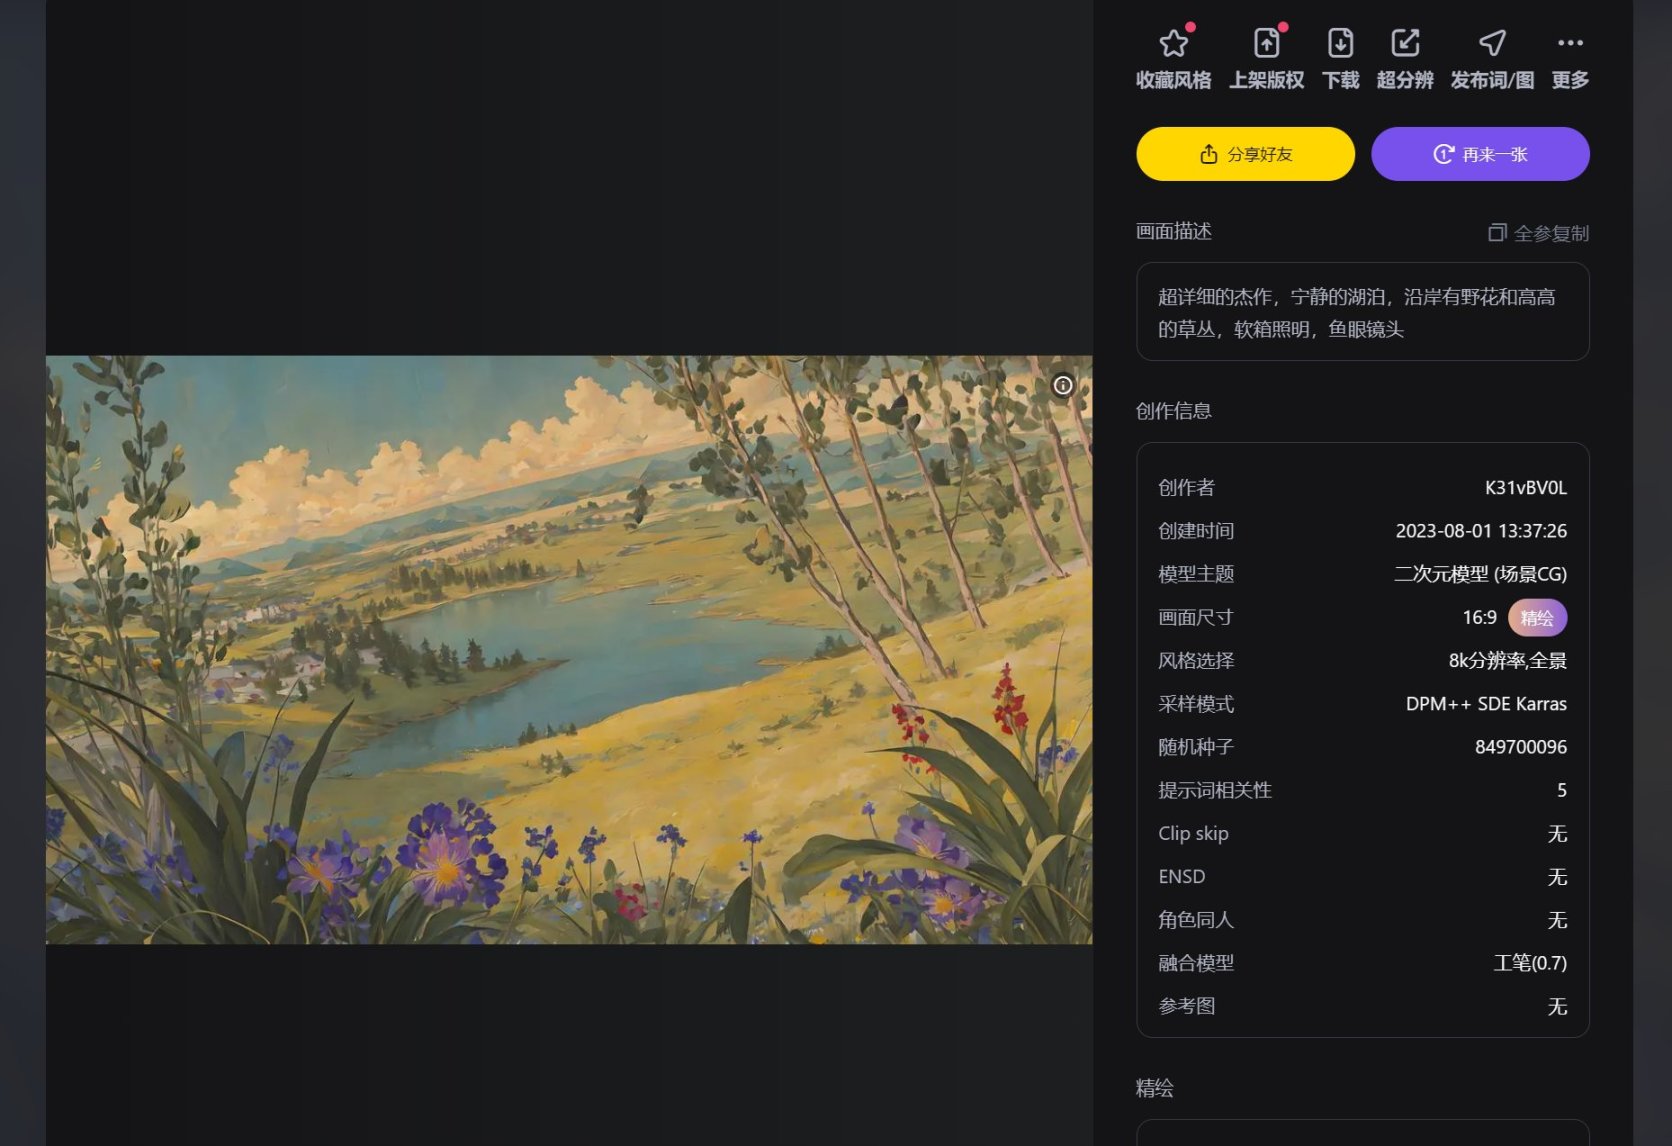Click the 下载 download icon
The image size is (1672, 1146).
pos(1340,43)
